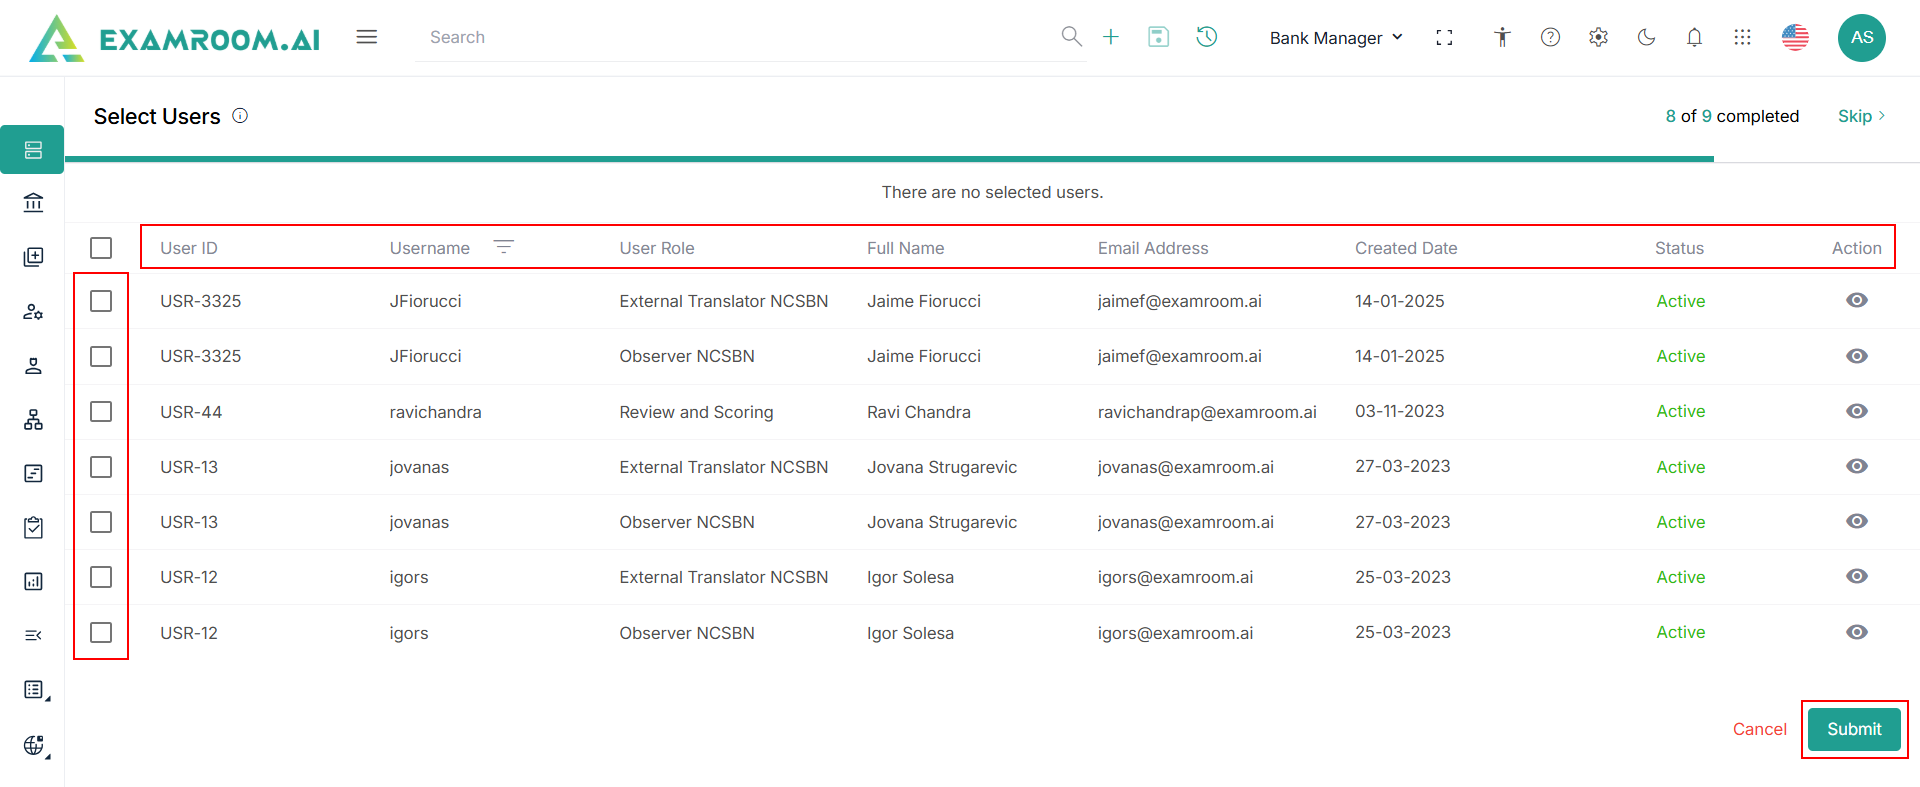
Task: View Jaime Fiorucci External Translator via eye icon
Action: click(1857, 300)
